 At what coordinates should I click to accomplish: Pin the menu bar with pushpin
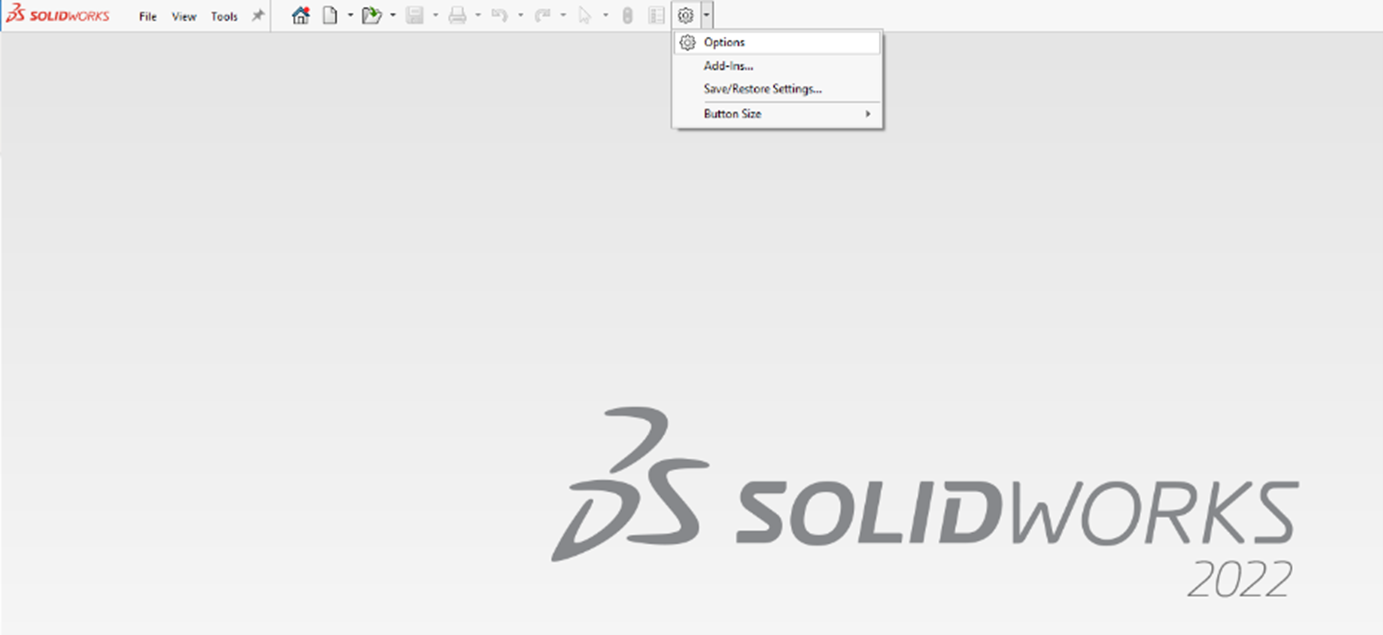(257, 16)
